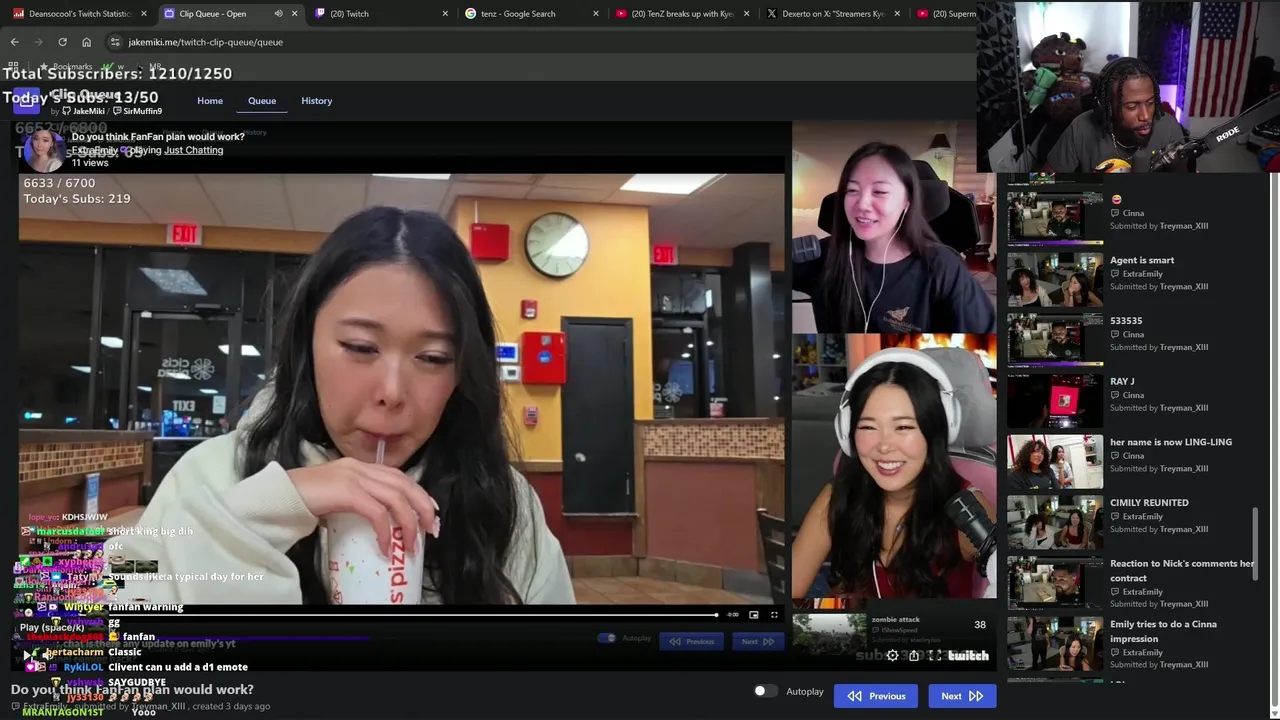Open the browser home page icon

pos(86,42)
